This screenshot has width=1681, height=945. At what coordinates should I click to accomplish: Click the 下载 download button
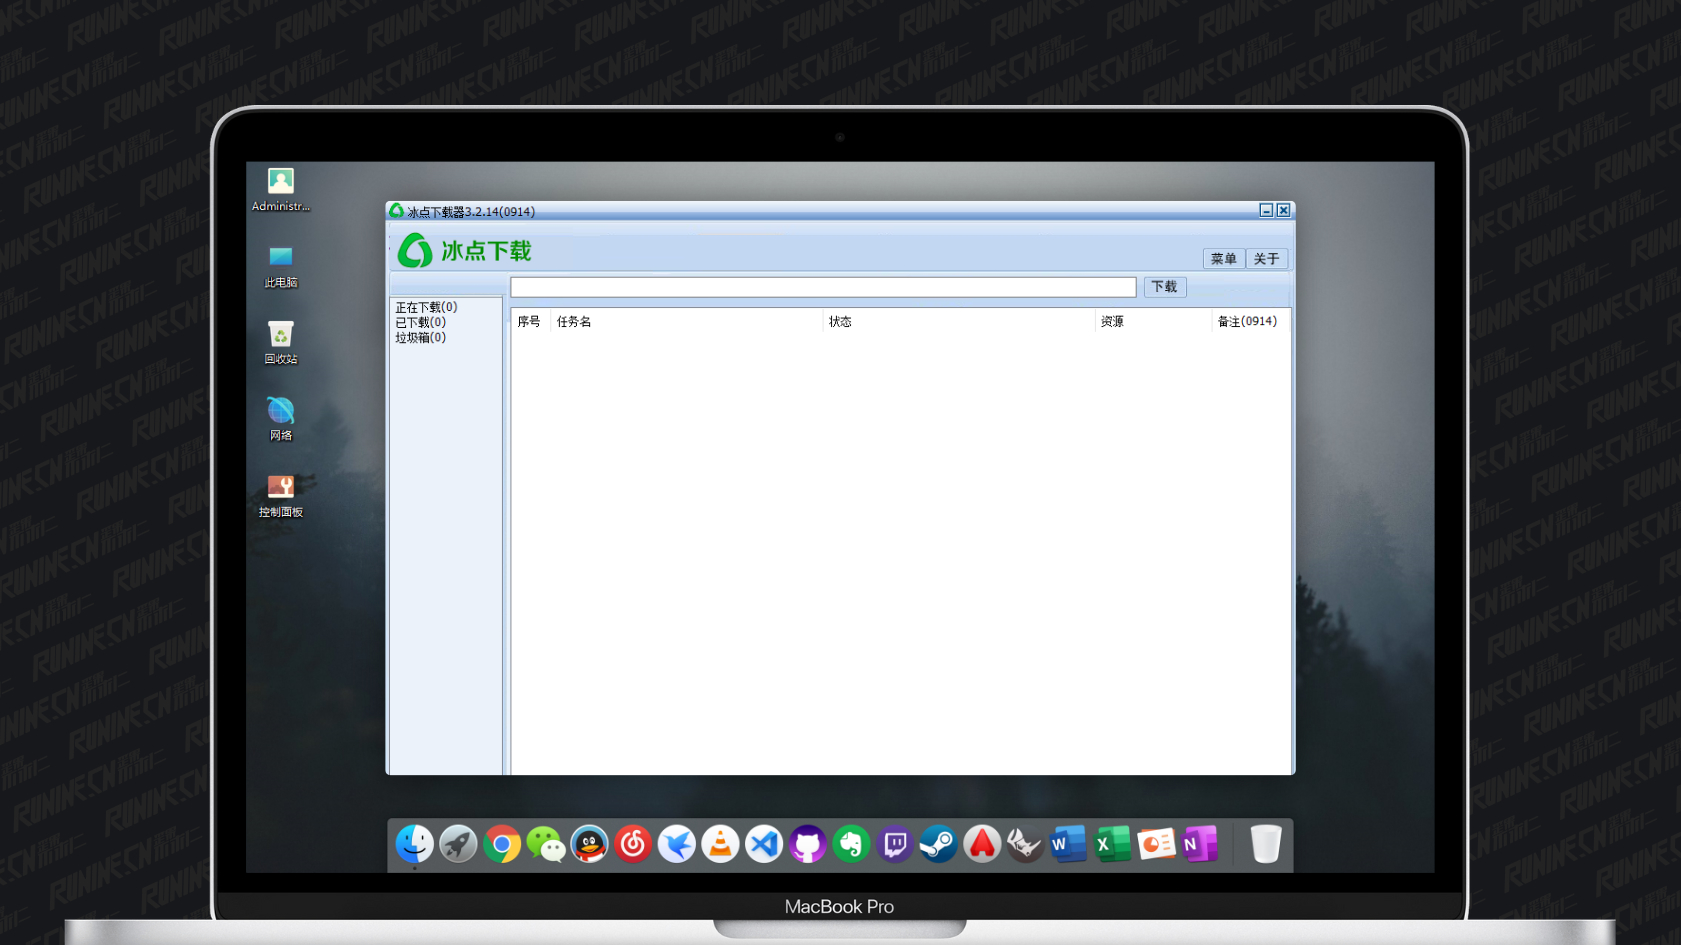1165,287
